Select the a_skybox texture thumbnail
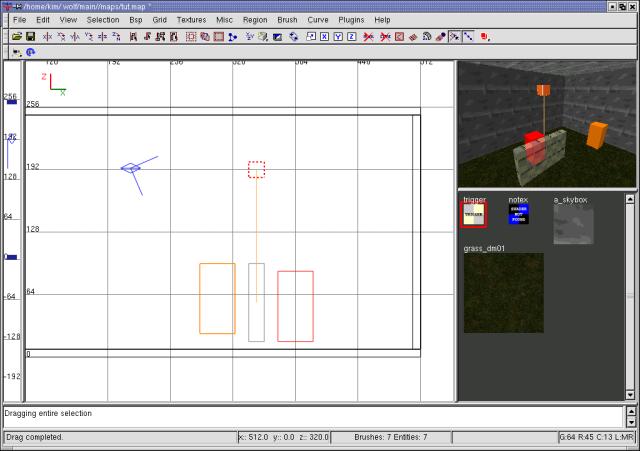640x451 pixels. (573, 225)
